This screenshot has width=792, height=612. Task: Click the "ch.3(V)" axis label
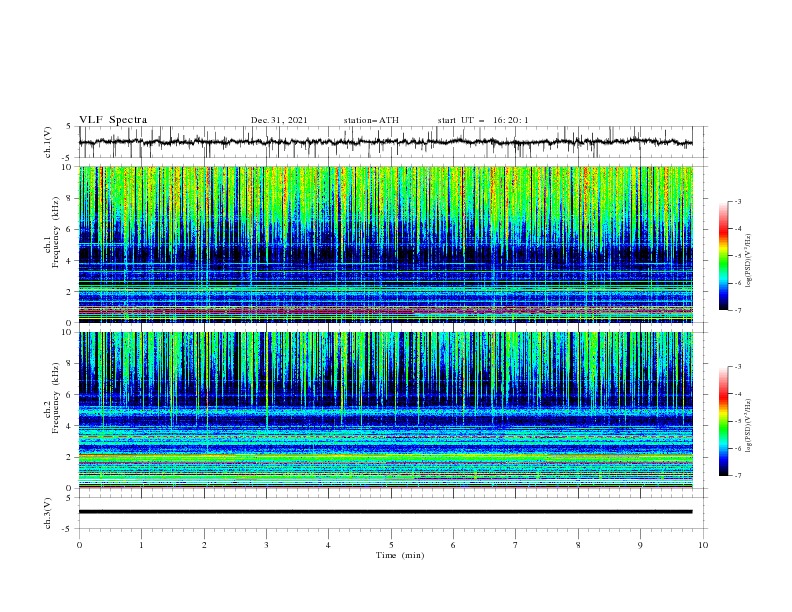(48, 513)
